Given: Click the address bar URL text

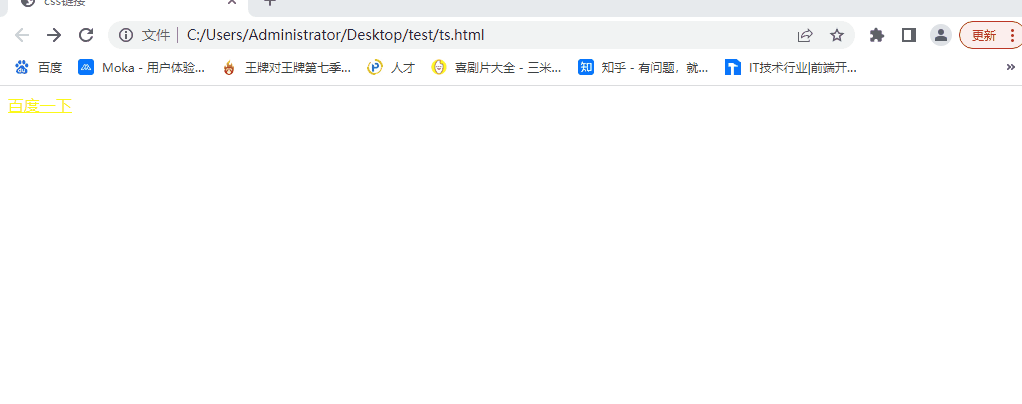Looking at the screenshot, I should pyautogui.click(x=335, y=35).
